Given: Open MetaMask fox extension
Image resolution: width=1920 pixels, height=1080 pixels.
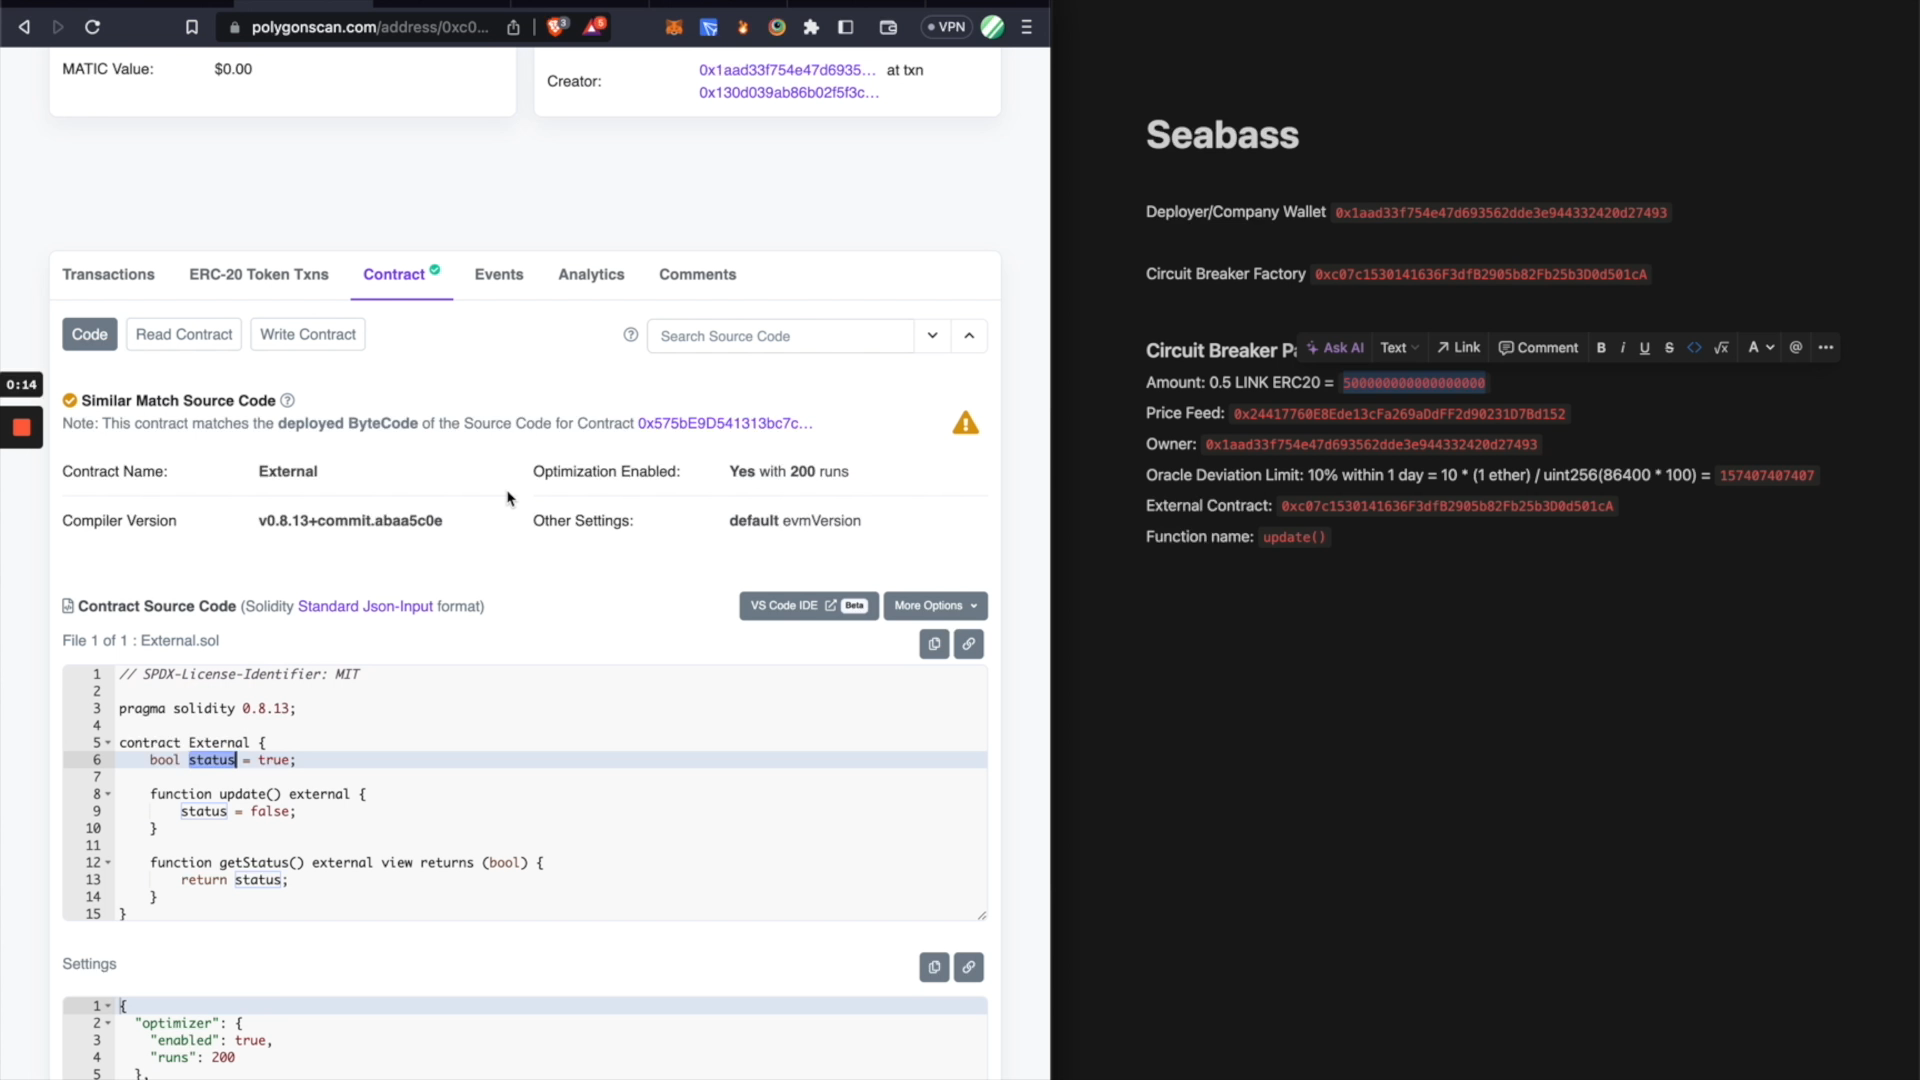Looking at the screenshot, I should [674, 27].
